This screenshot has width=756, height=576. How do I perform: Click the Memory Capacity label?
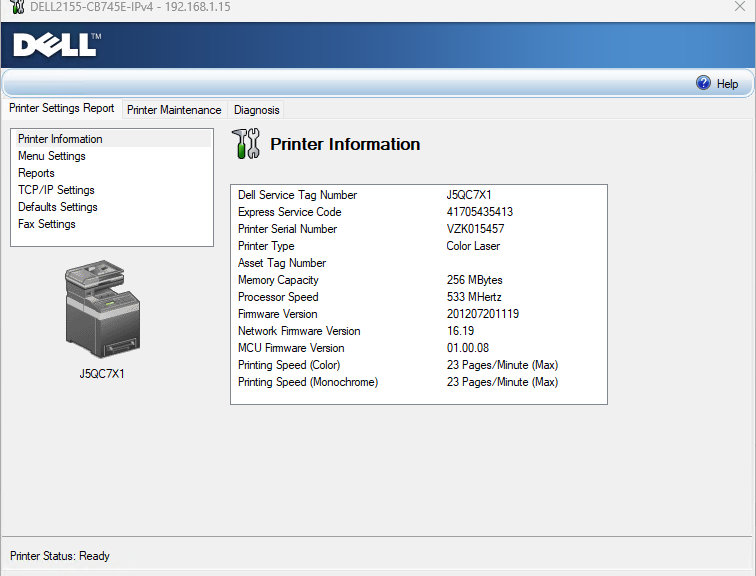(x=278, y=280)
